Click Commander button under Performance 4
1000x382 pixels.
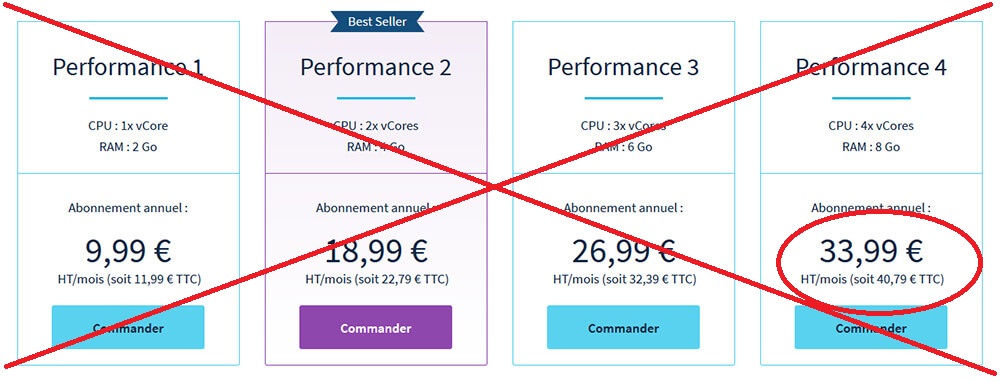[871, 327]
